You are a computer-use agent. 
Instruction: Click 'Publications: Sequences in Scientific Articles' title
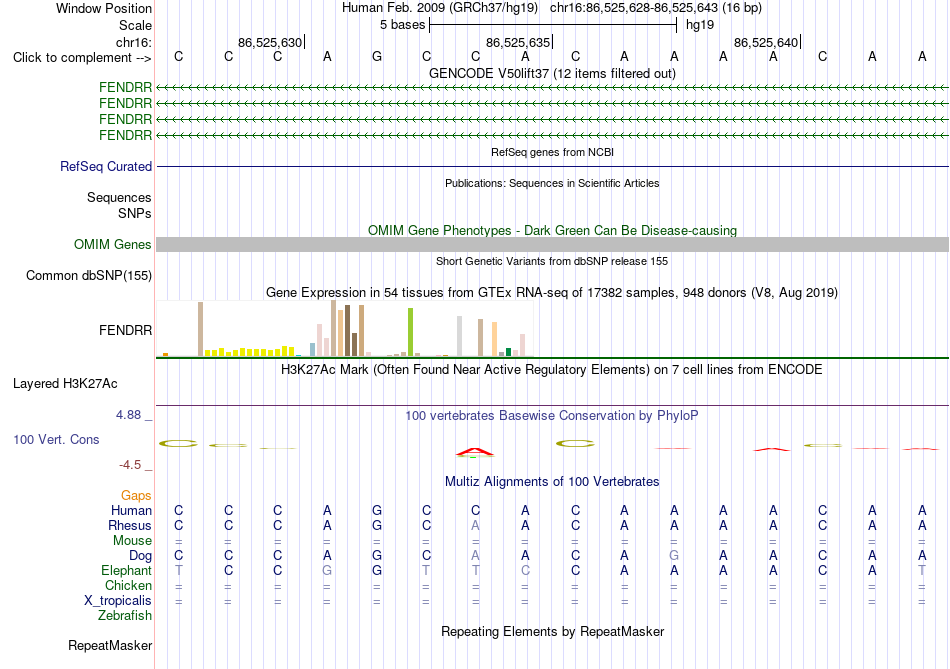pos(552,183)
